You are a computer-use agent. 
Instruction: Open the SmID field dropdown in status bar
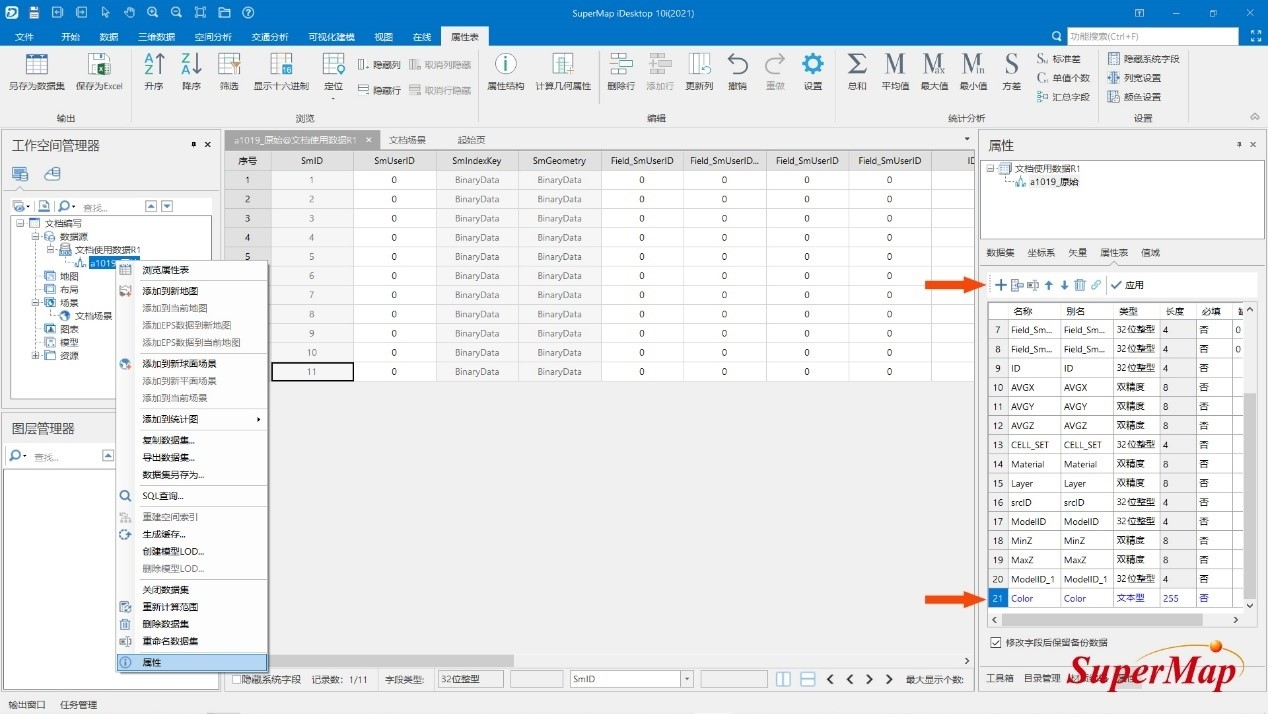(x=687, y=679)
